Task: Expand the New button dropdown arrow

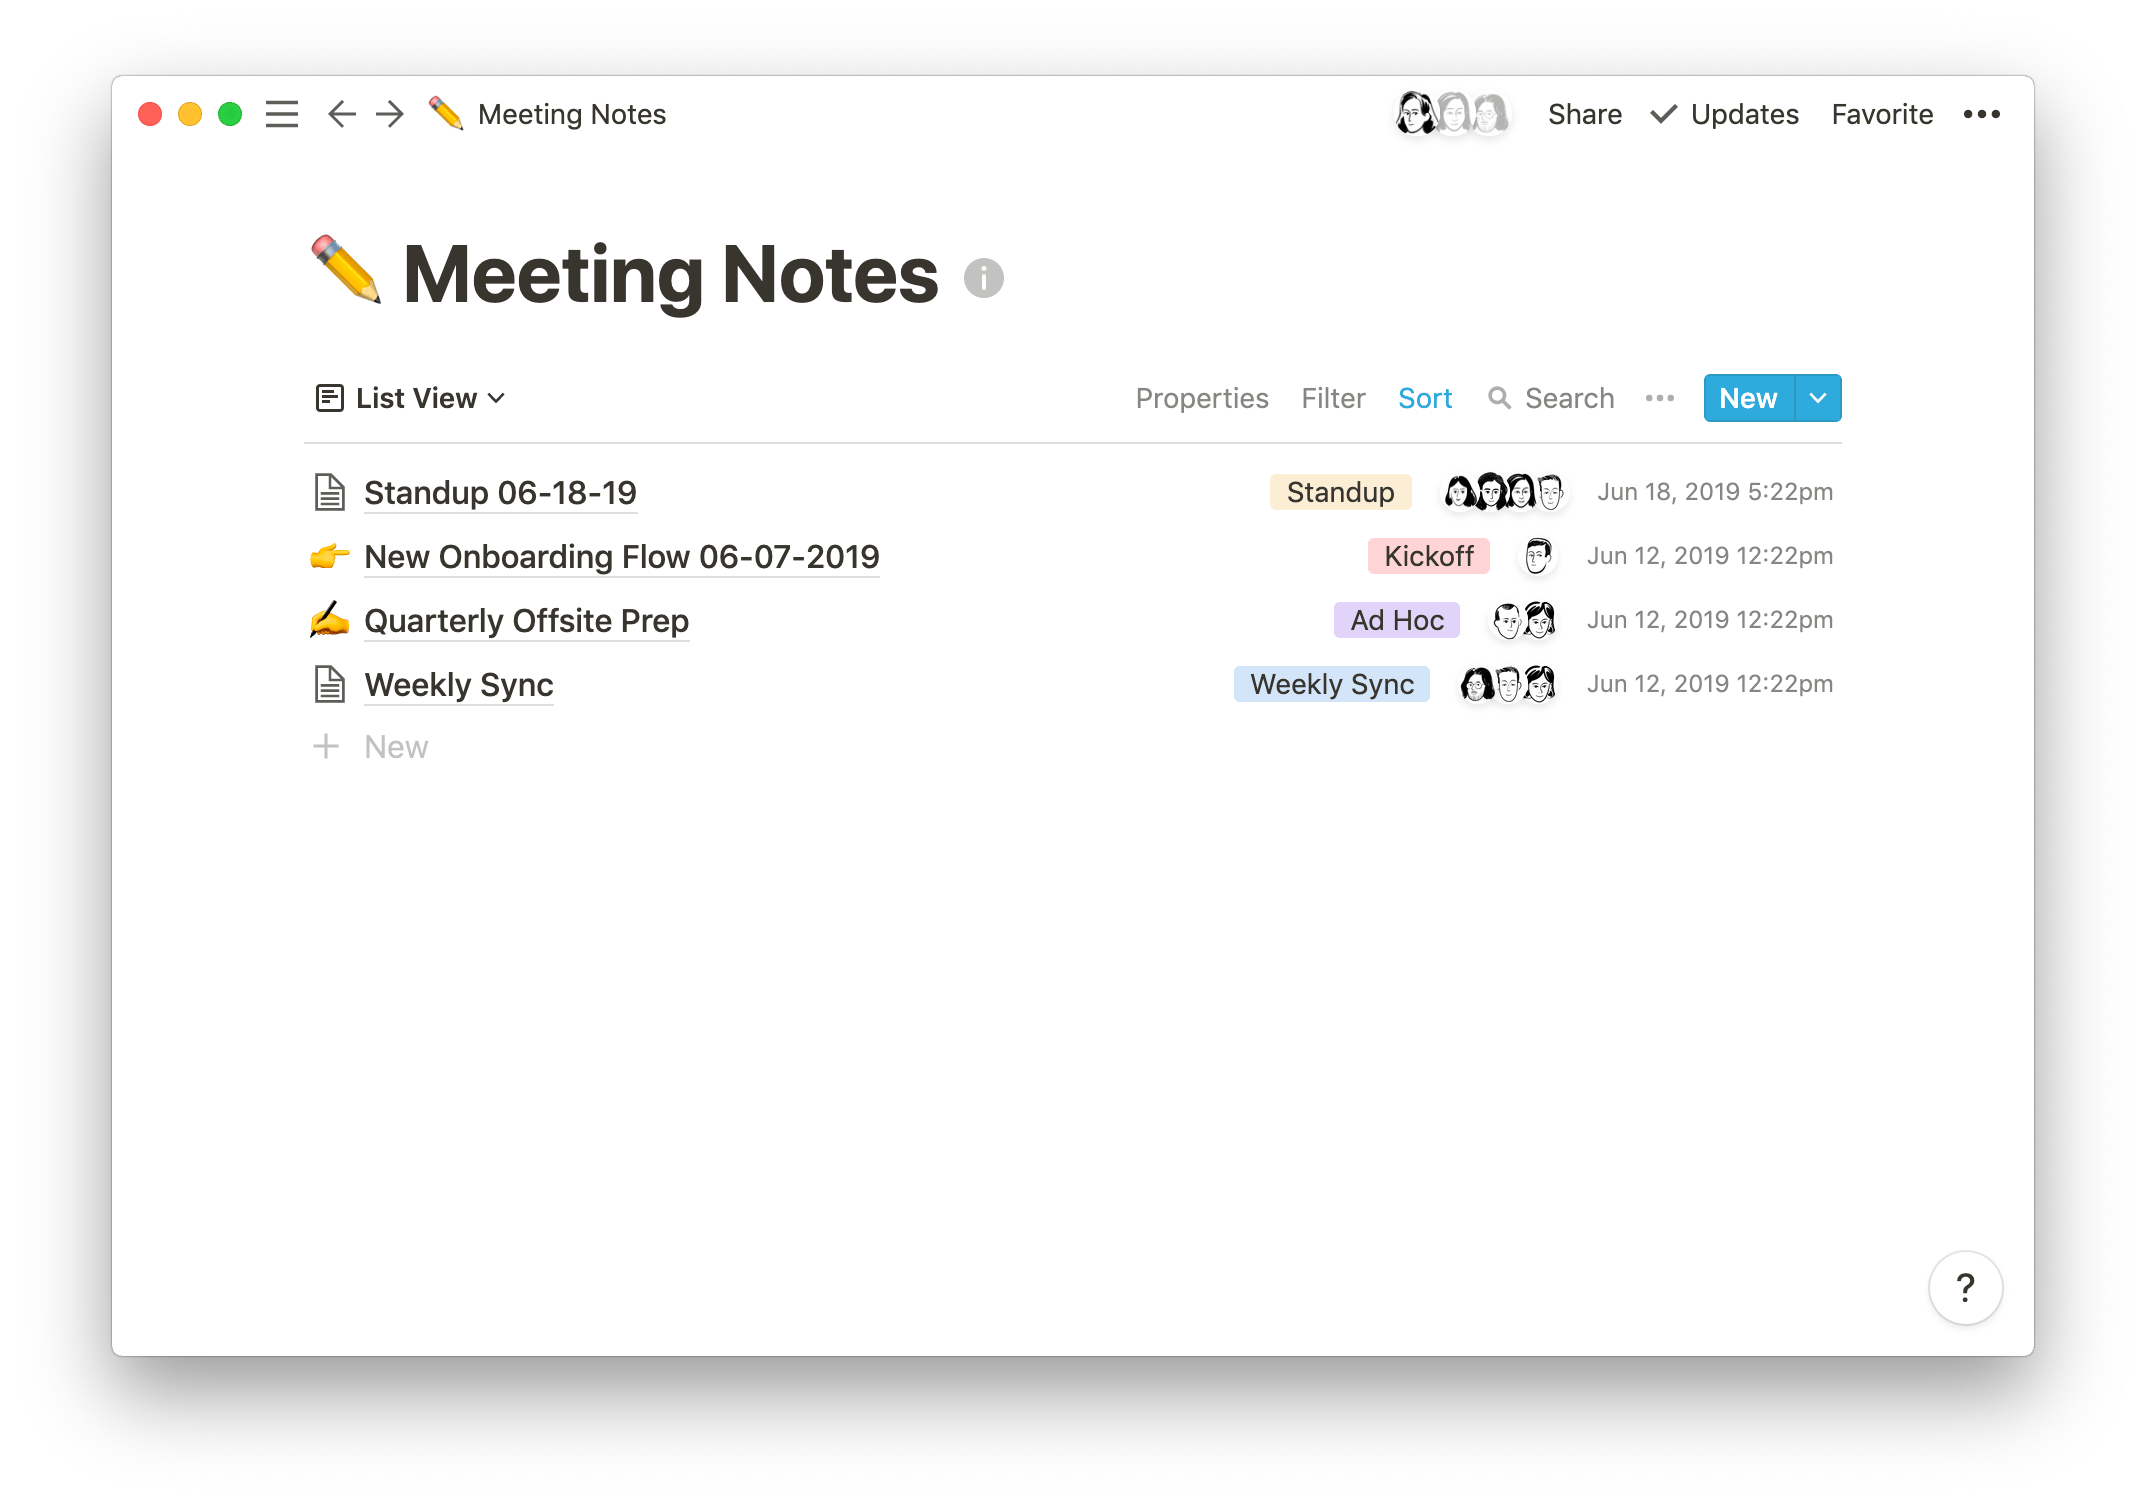Action: tap(1817, 398)
